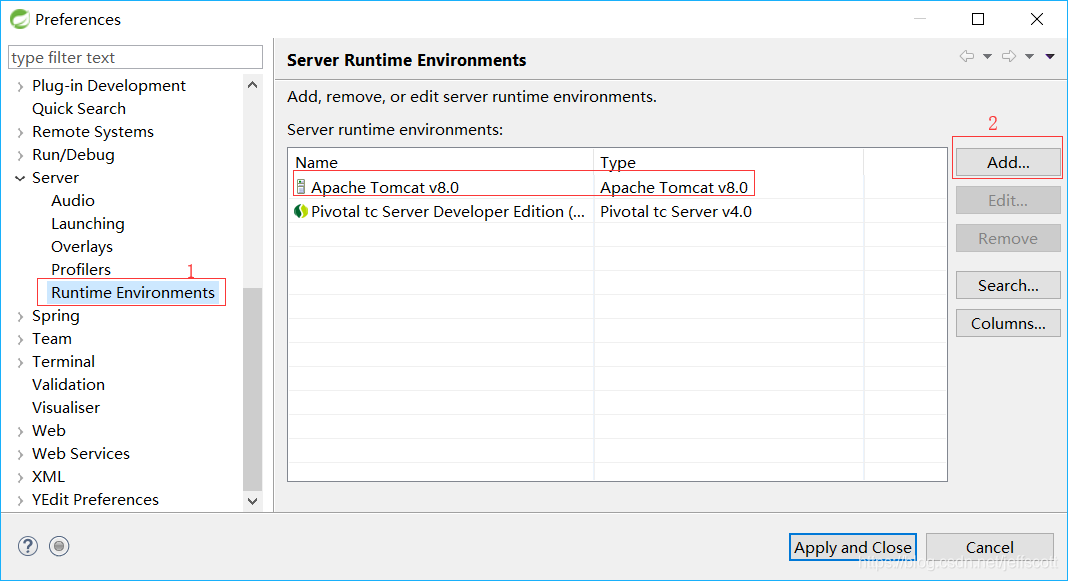Select Quick Search in tree

[x=79, y=109]
